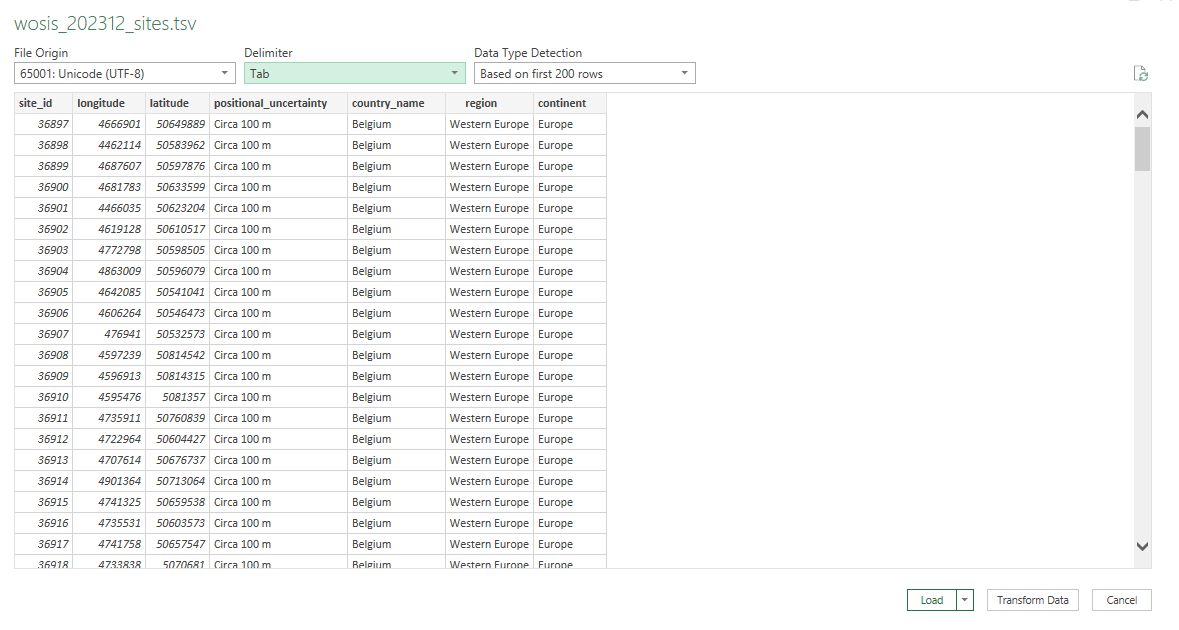Screen dimensions: 1179x630
Task: Click the Load button
Action: tap(931, 600)
